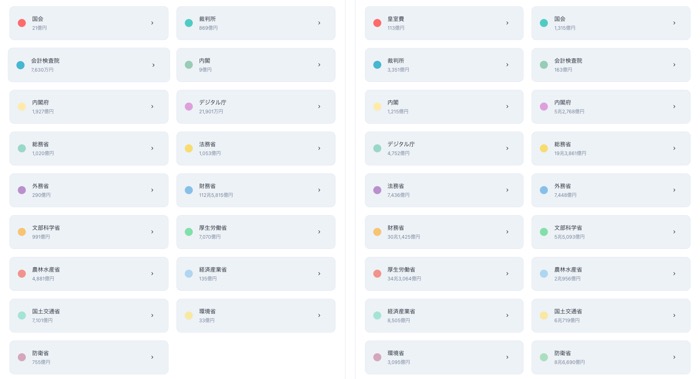The height and width of the screenshot is (379, 700).
Task: Expand the chevron on 会計検査院 7,630万円
Action: point(153,65)
